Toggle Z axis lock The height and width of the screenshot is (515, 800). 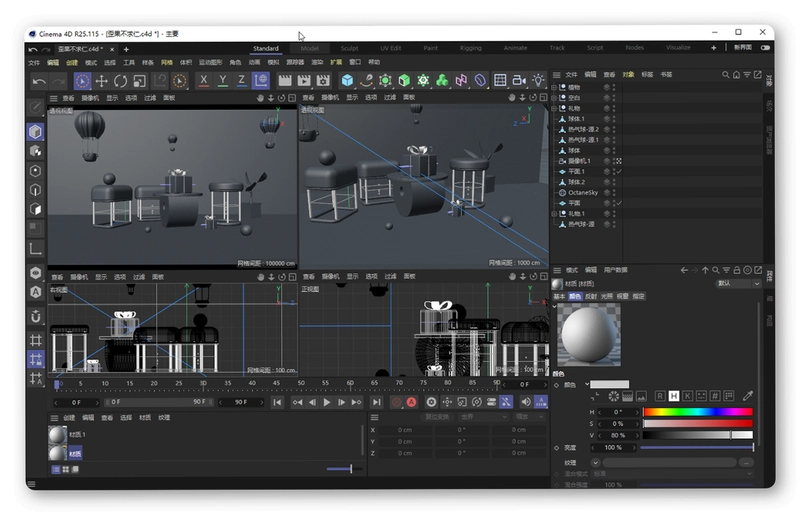pyautogui.click(x=241, y=81)
